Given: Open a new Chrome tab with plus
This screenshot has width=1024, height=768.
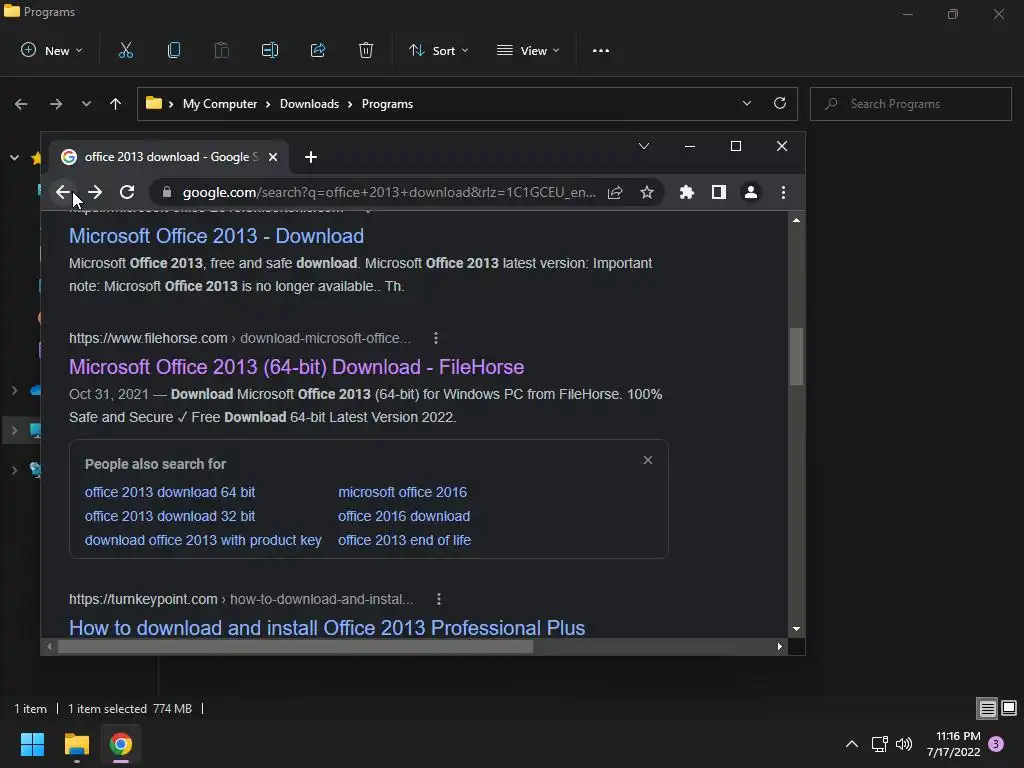Looking at the screenshot, I should (311, 157).
